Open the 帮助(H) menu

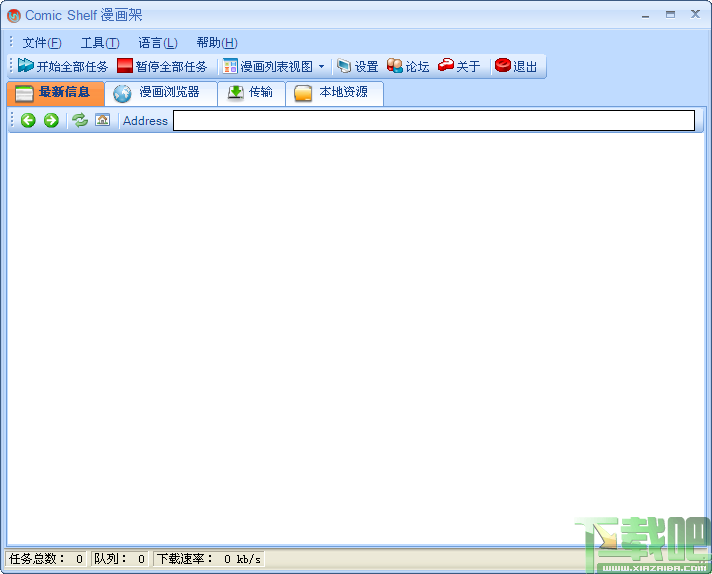coord(217,43)
